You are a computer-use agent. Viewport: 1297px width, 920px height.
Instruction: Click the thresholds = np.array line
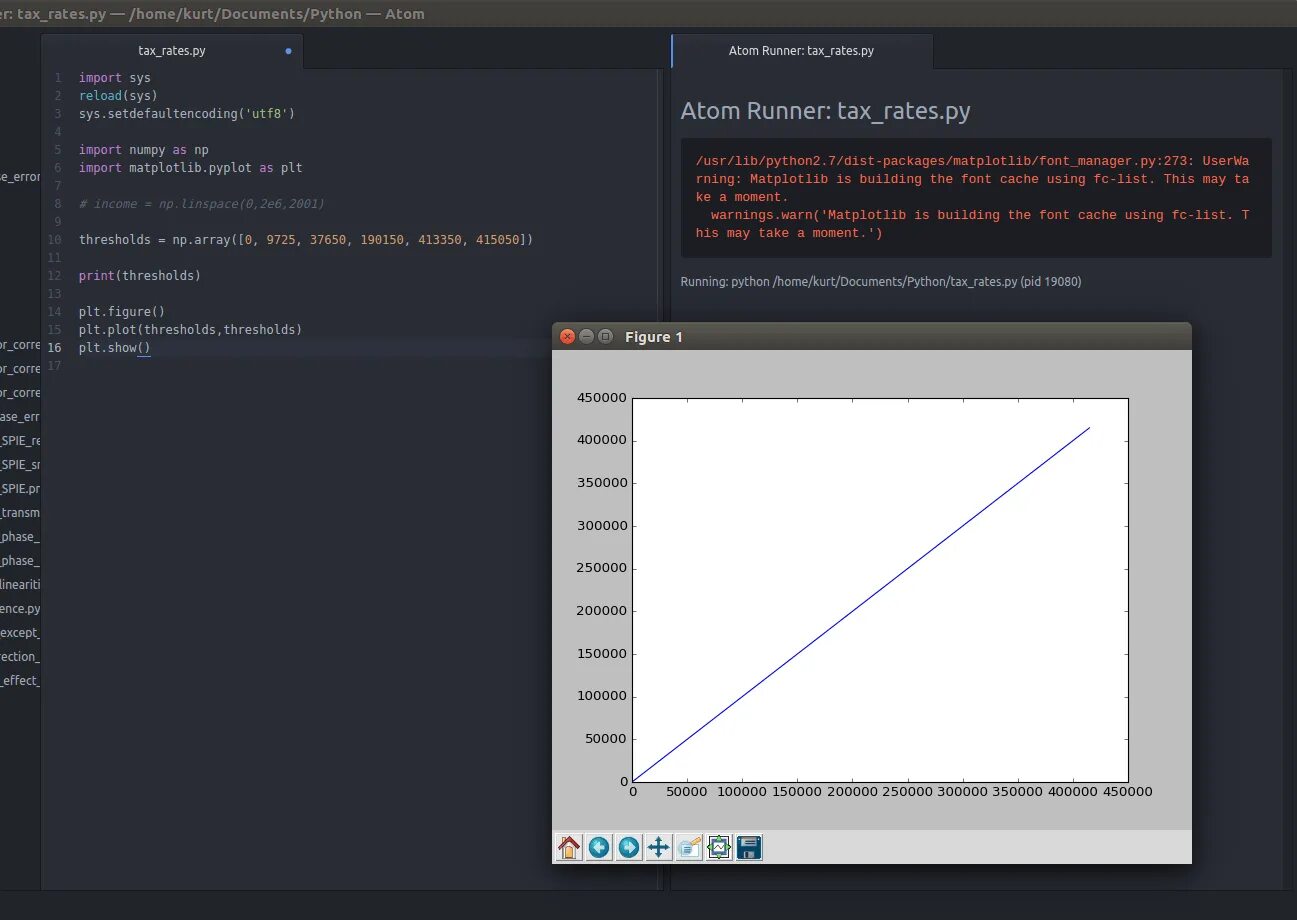(x=306, y=240)
